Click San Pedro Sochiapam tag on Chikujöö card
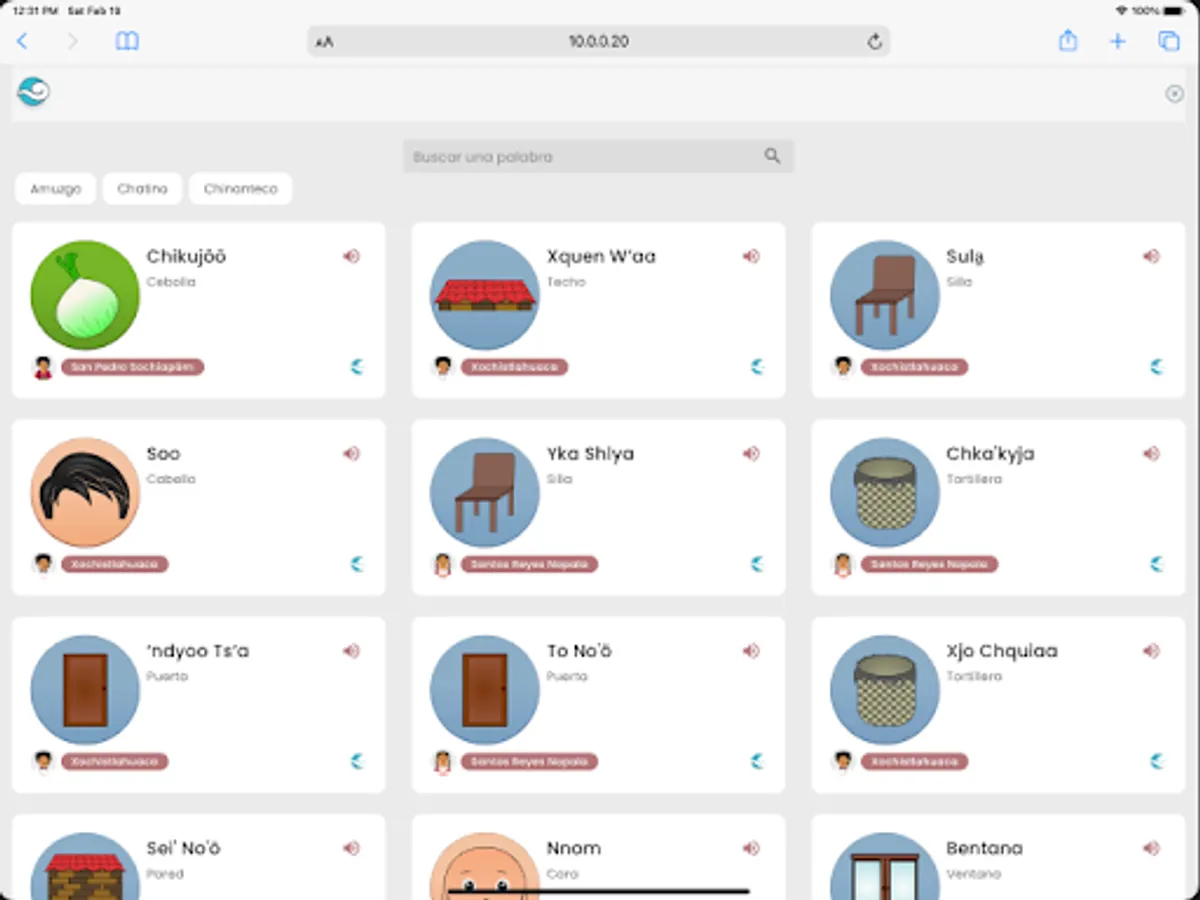This screenshot has height=900, width=1200. tap(133, 367)
